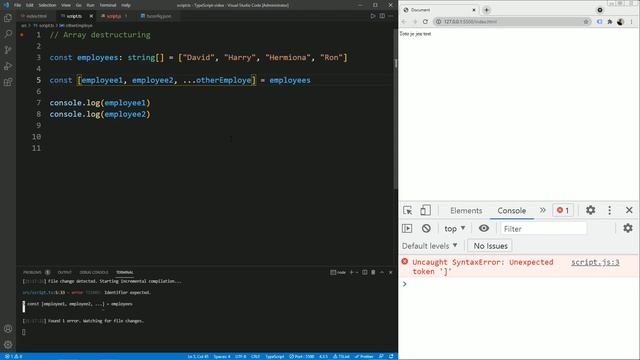
Task: Open Chrome profile avatar
Action: pos(620,22)
